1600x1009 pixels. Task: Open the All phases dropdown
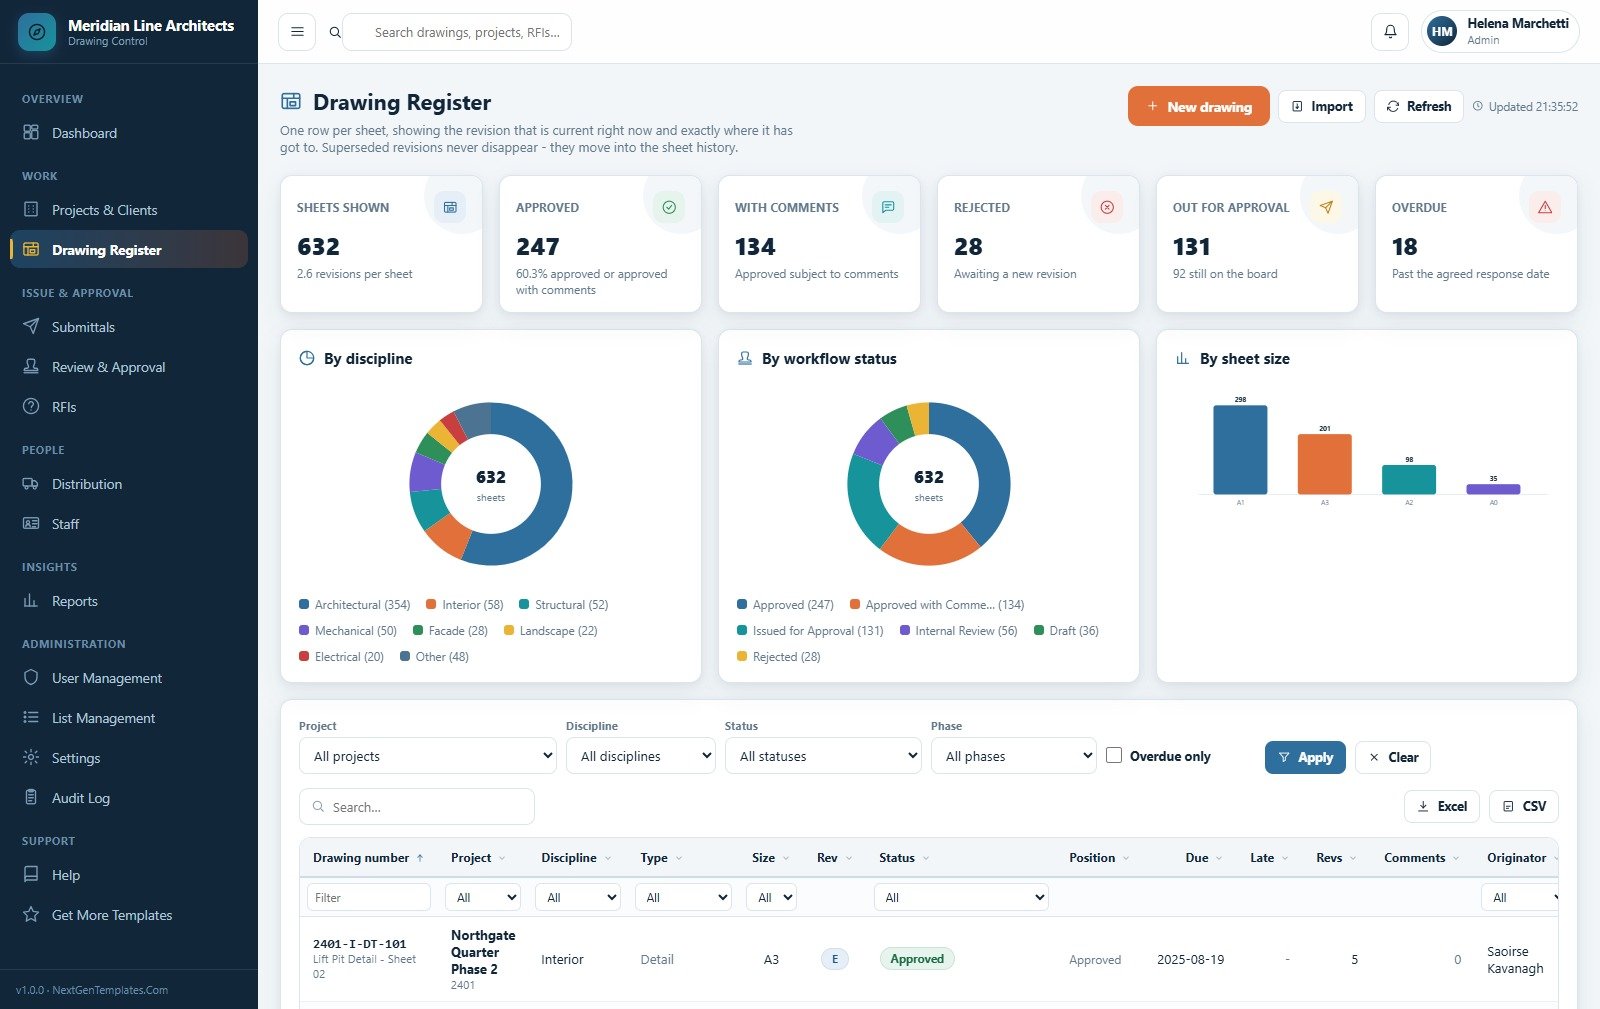click(x=1014, y=756)
